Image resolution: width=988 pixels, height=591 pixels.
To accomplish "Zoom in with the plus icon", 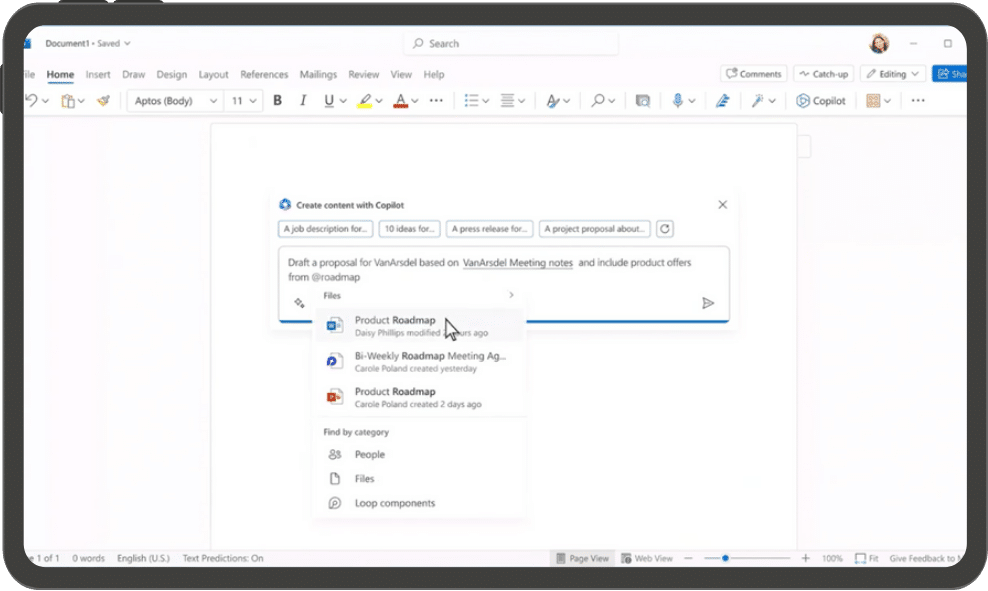I will [805, 558].
